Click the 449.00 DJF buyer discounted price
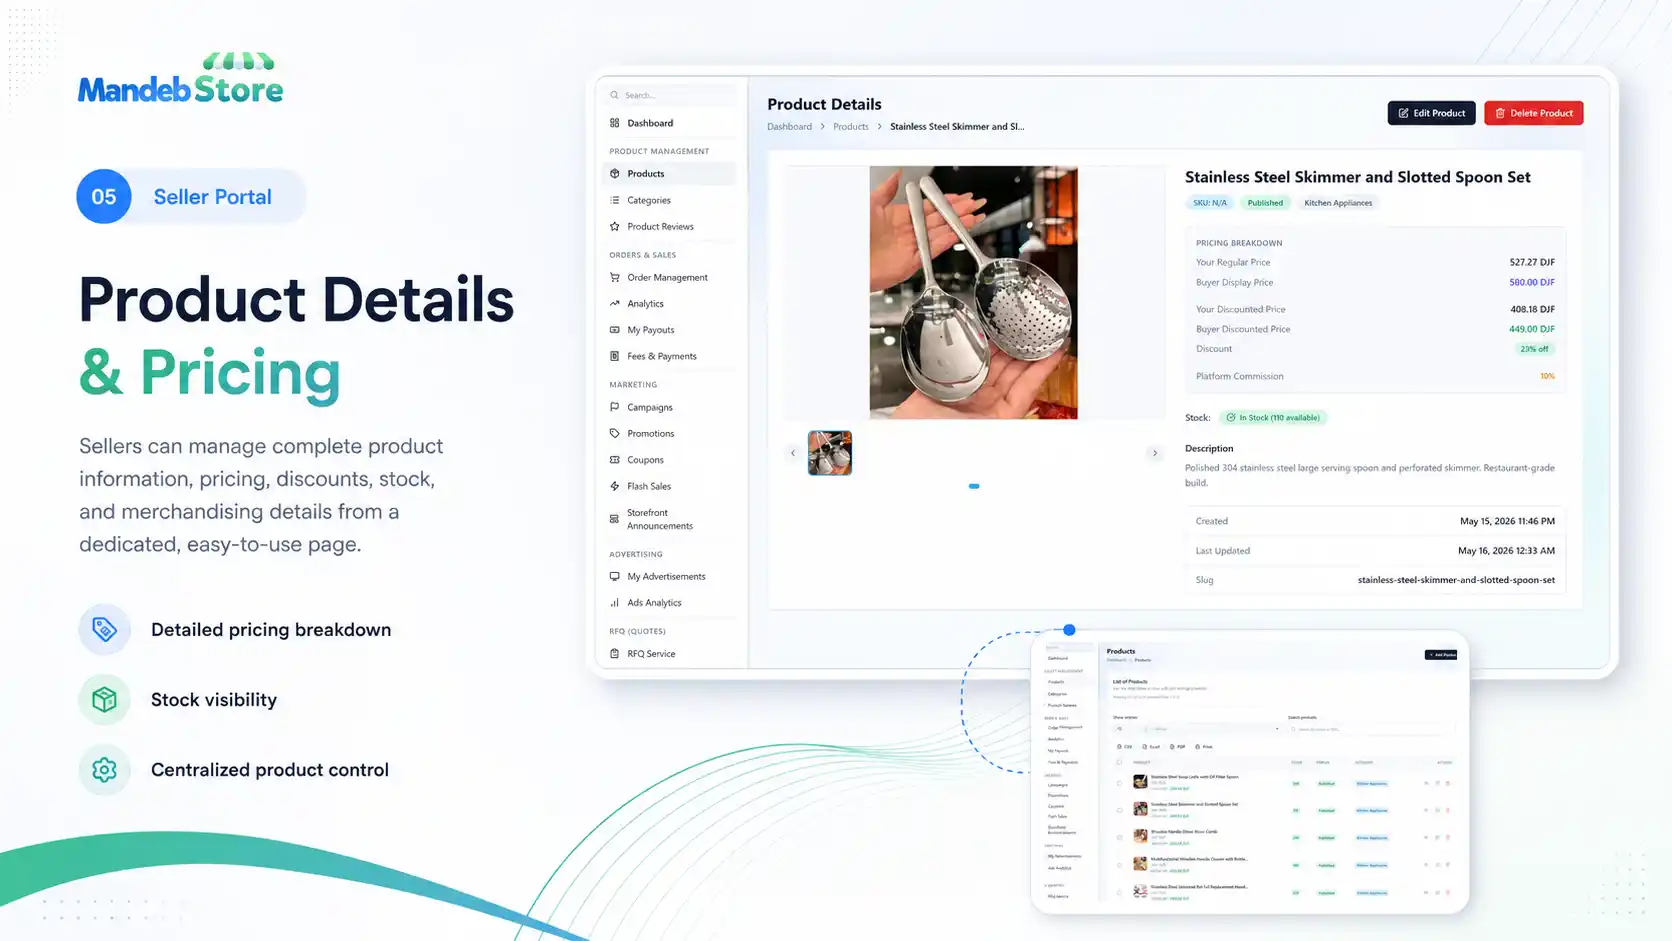 1532,329
